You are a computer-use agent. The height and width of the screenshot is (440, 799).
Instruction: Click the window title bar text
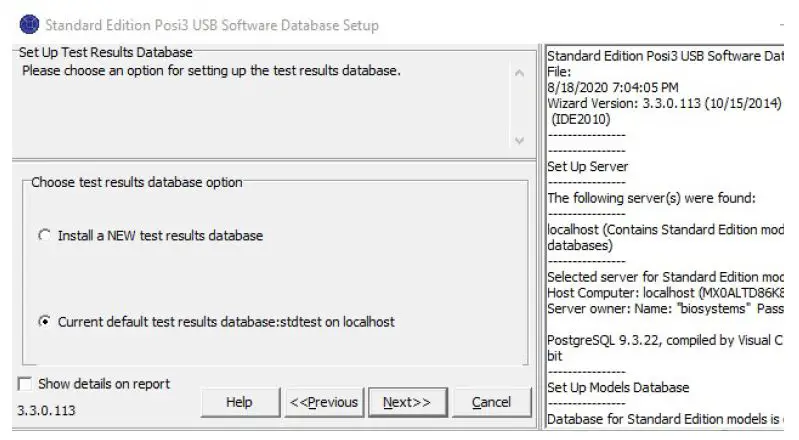tap(212, 24)
